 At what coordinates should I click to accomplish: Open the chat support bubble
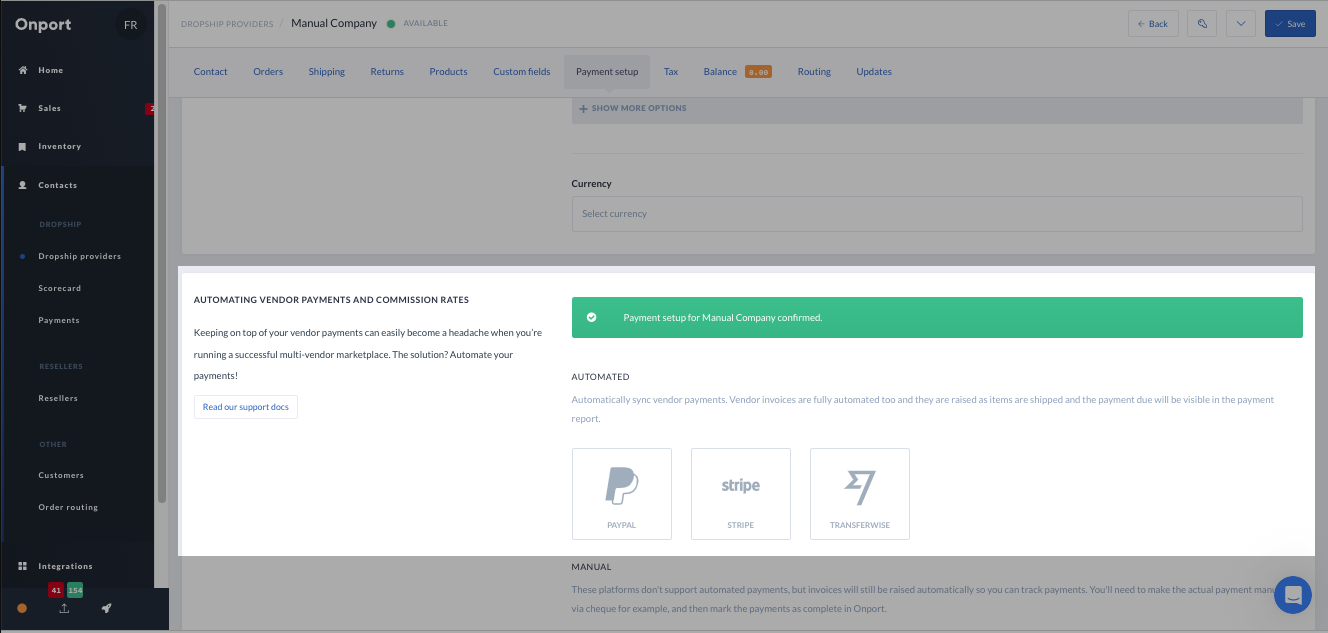pyautogui.click(x=1293, y=596)
